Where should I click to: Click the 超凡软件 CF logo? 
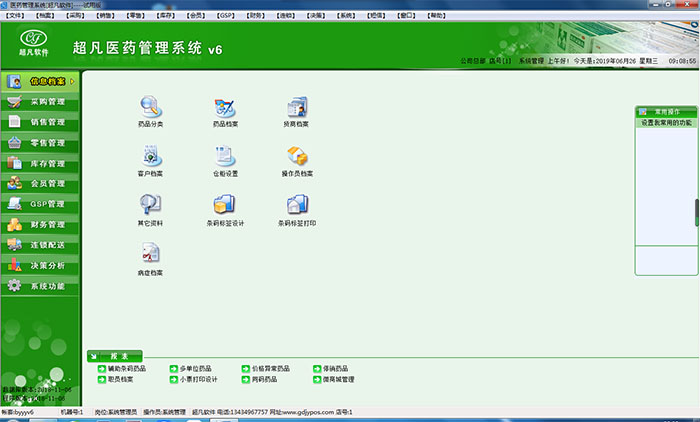click(33, 42)
